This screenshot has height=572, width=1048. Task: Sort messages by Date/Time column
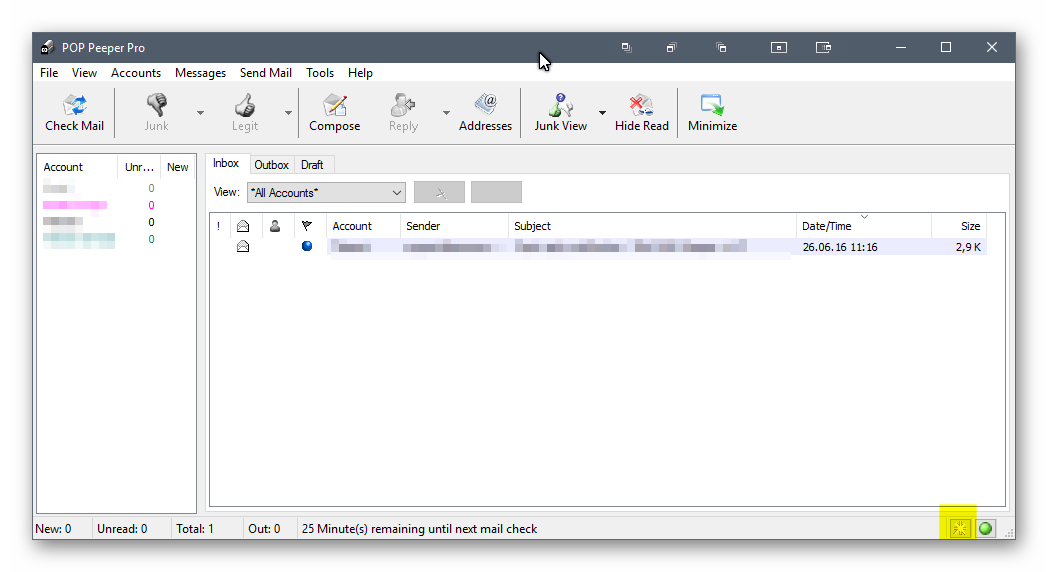864,226
